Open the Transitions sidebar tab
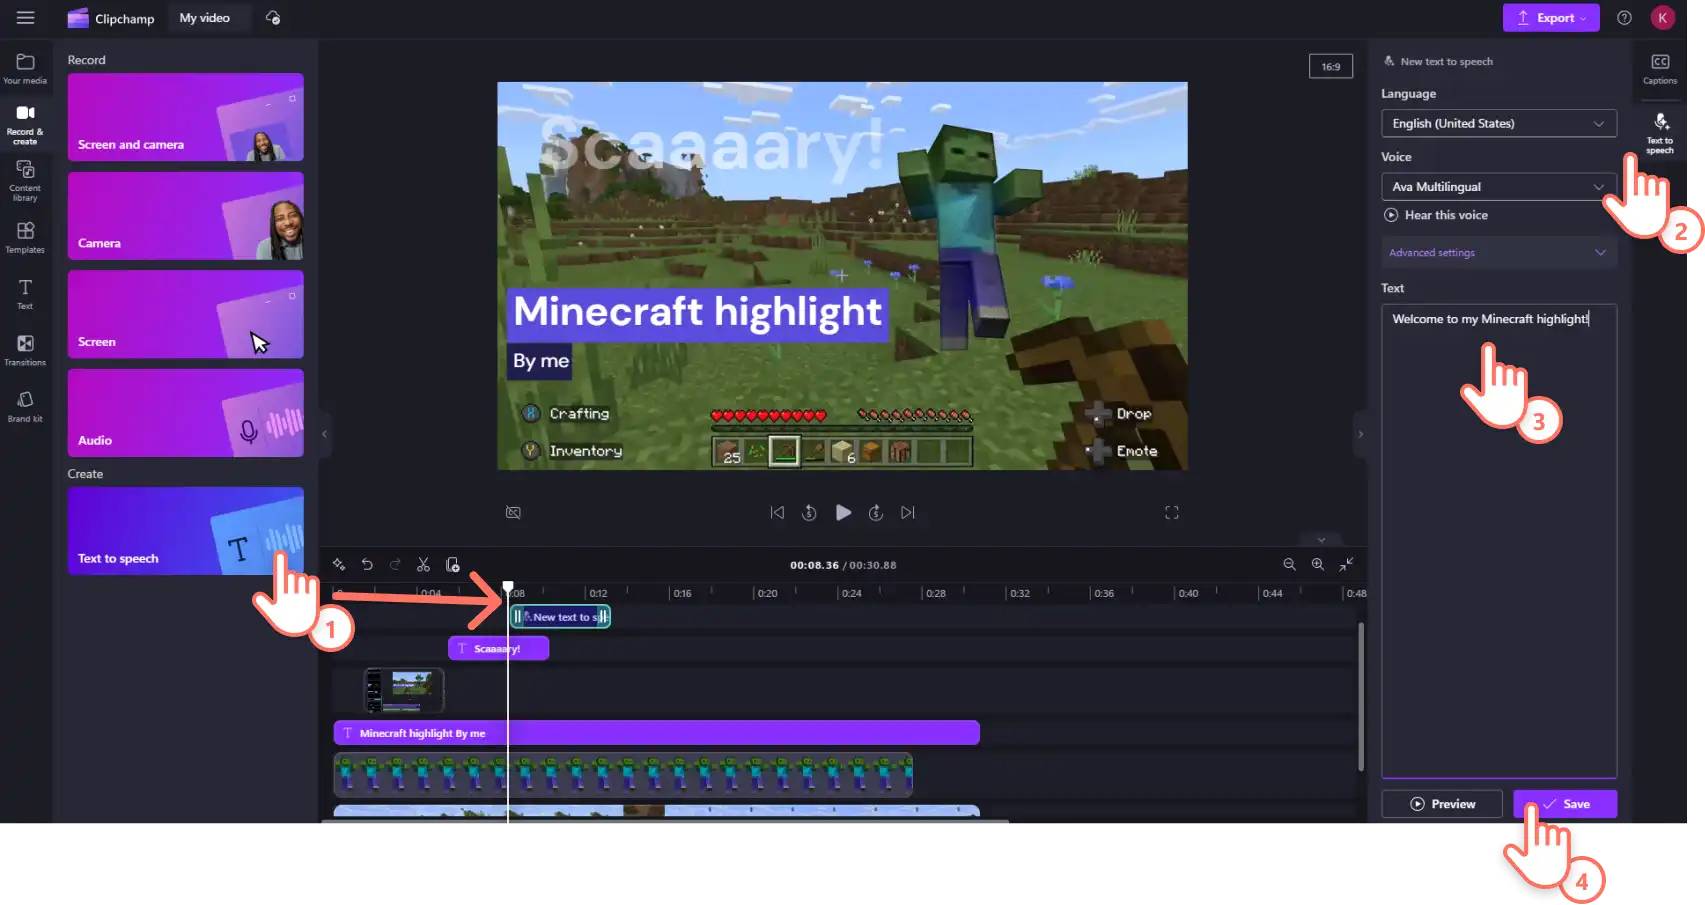Screen dimensions: 1705x905 click(25, 351)
